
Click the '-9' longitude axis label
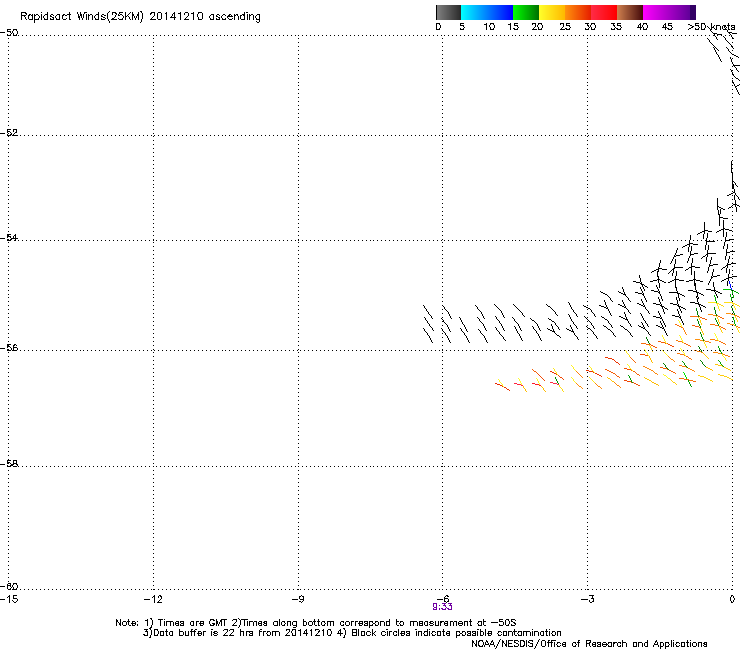click(297, 599)
